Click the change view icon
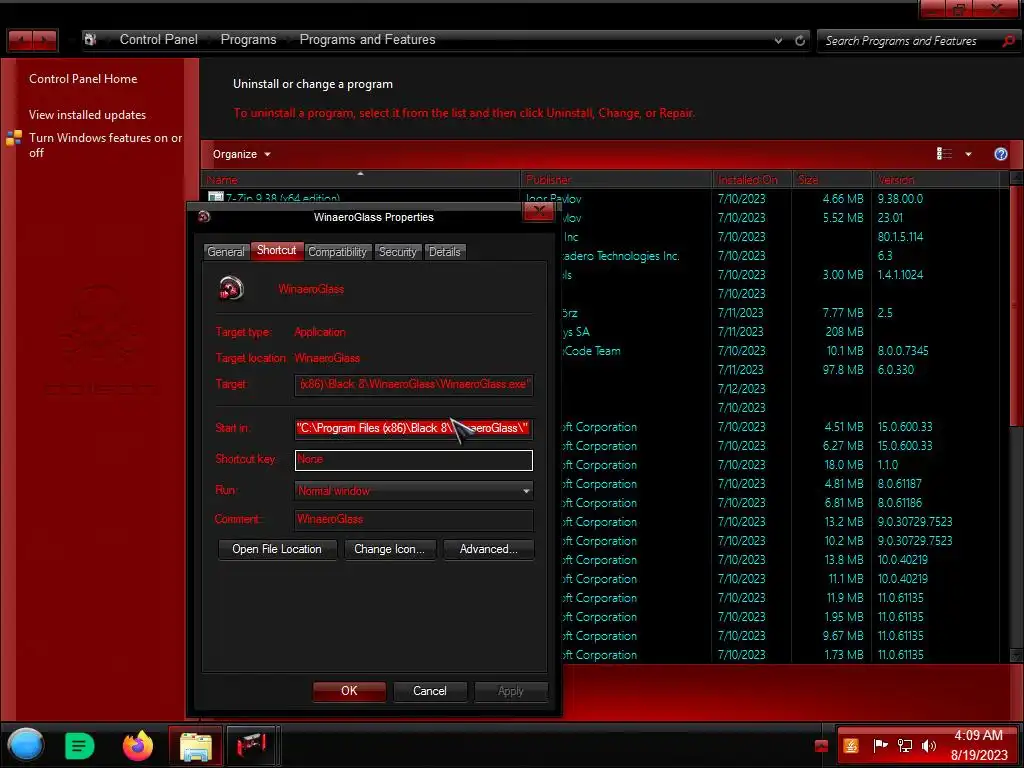Image resolution: width=1024 pixels, height=768 pixels. point(944,154)
